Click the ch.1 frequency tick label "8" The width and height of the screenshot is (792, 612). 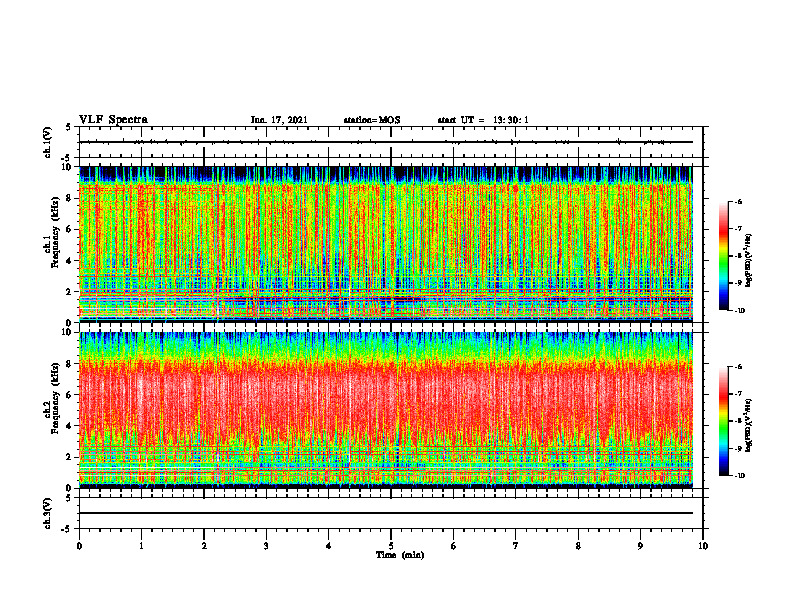[70, 198]
